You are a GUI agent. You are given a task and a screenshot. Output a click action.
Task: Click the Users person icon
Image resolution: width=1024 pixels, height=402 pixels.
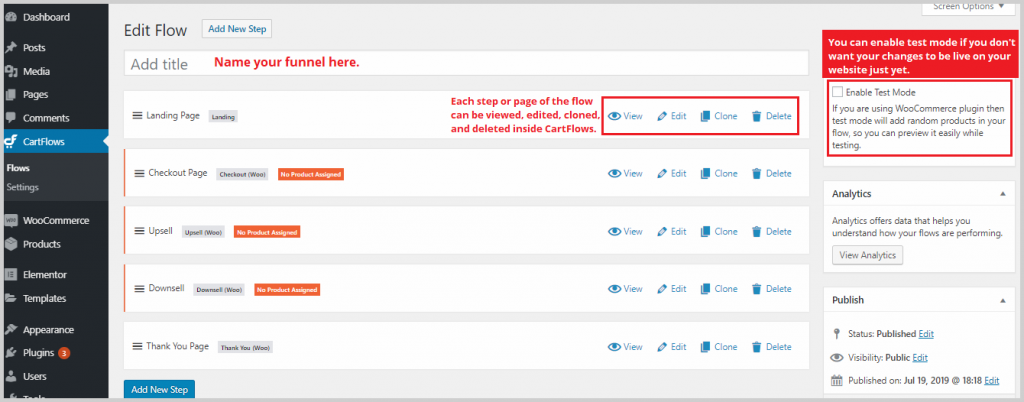point(10,377)
